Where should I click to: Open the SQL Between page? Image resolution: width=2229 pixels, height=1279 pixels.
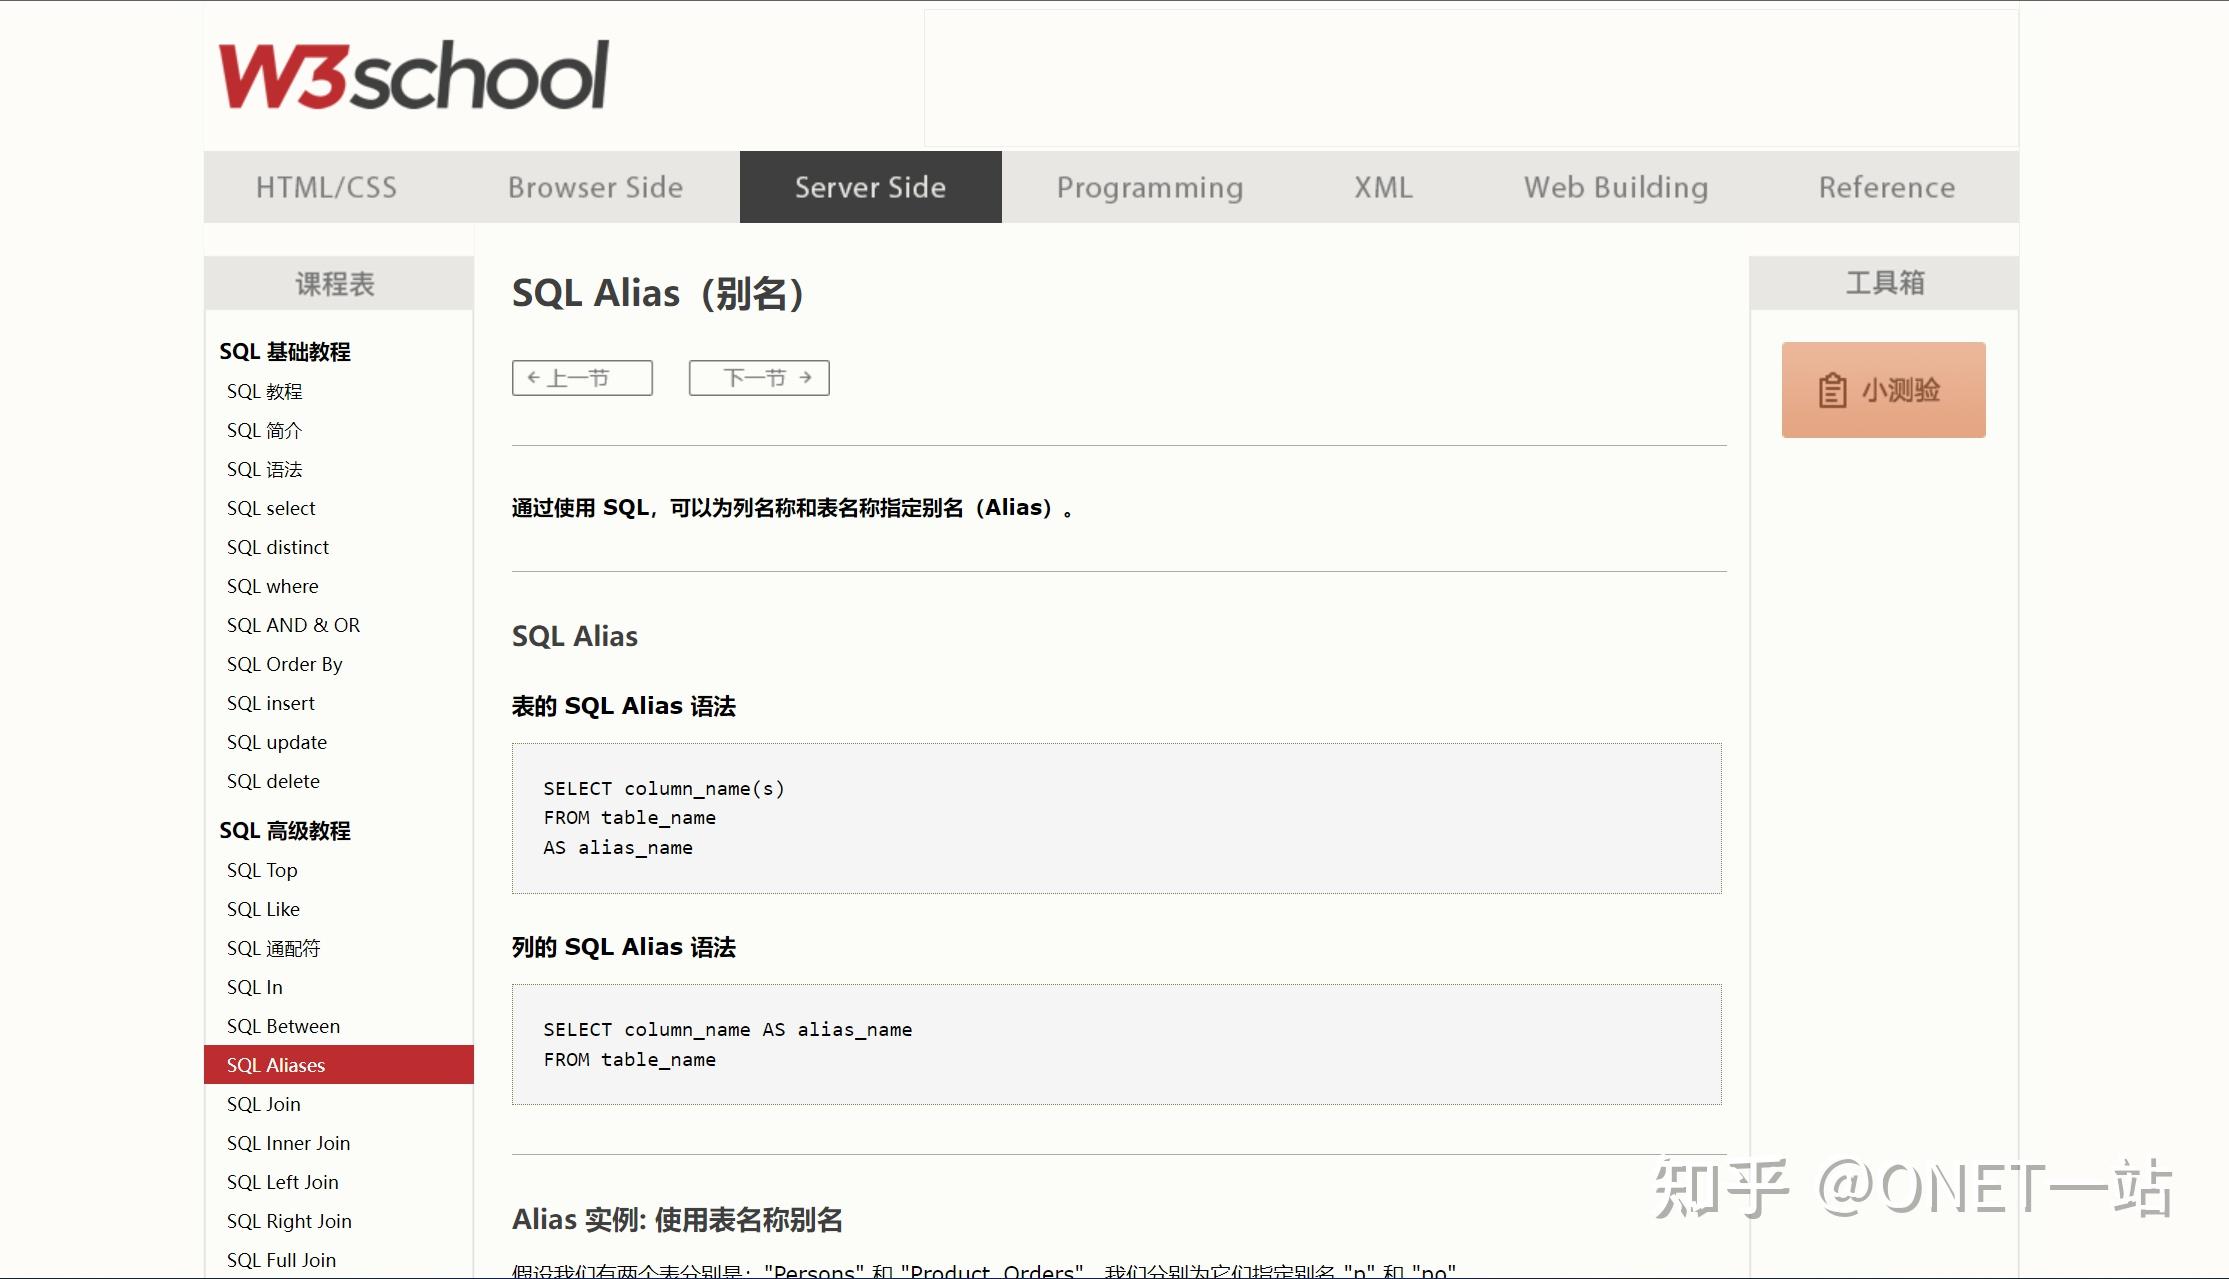tap(282, 1026)
